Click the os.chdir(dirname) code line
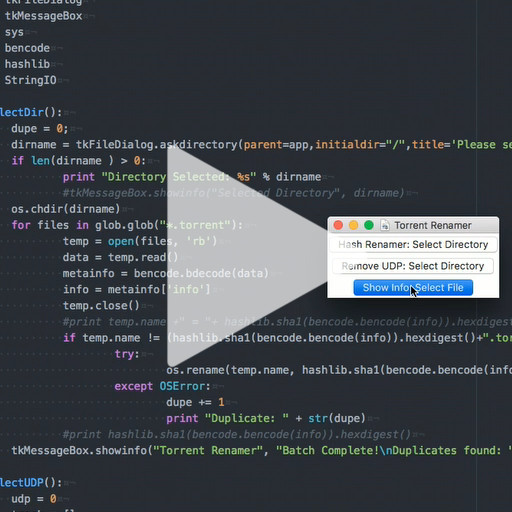512x512 pixels. [65, 209]
